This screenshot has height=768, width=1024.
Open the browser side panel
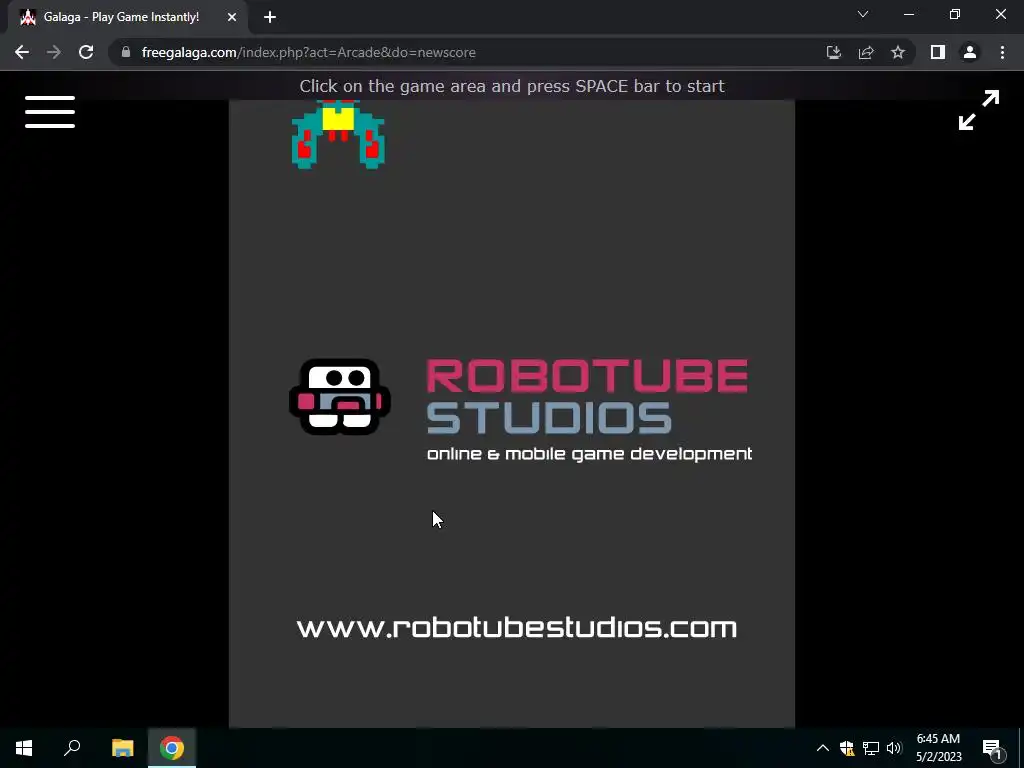point(938,52)
